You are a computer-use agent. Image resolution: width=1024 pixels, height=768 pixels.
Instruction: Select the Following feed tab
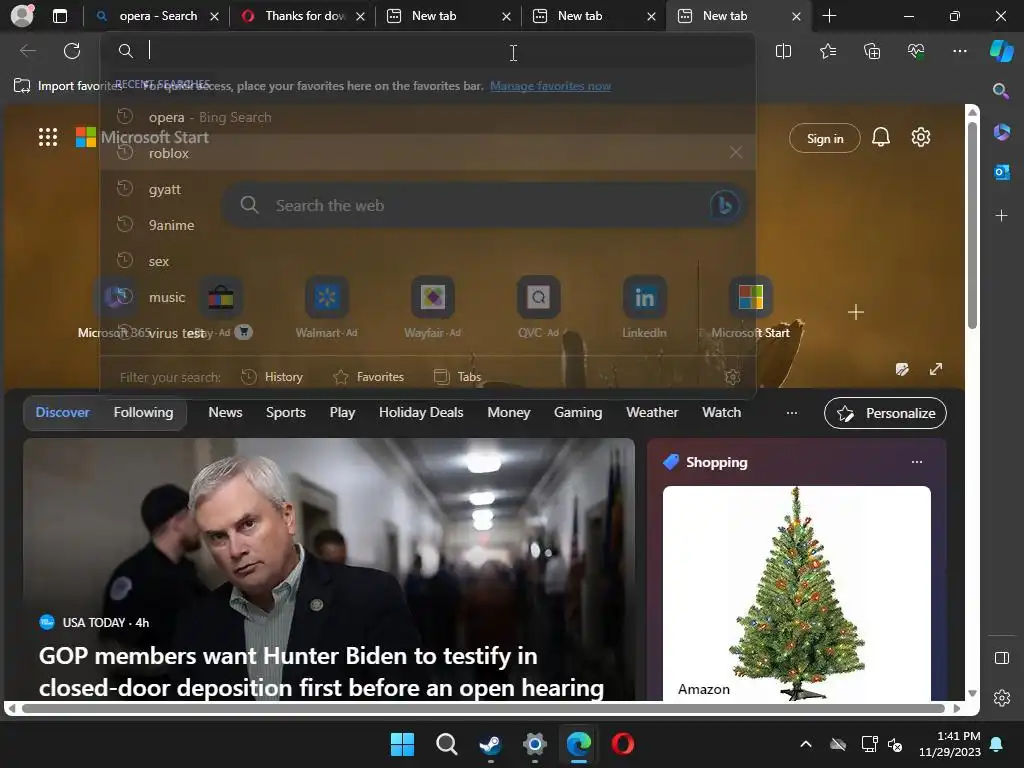[143, 412]
